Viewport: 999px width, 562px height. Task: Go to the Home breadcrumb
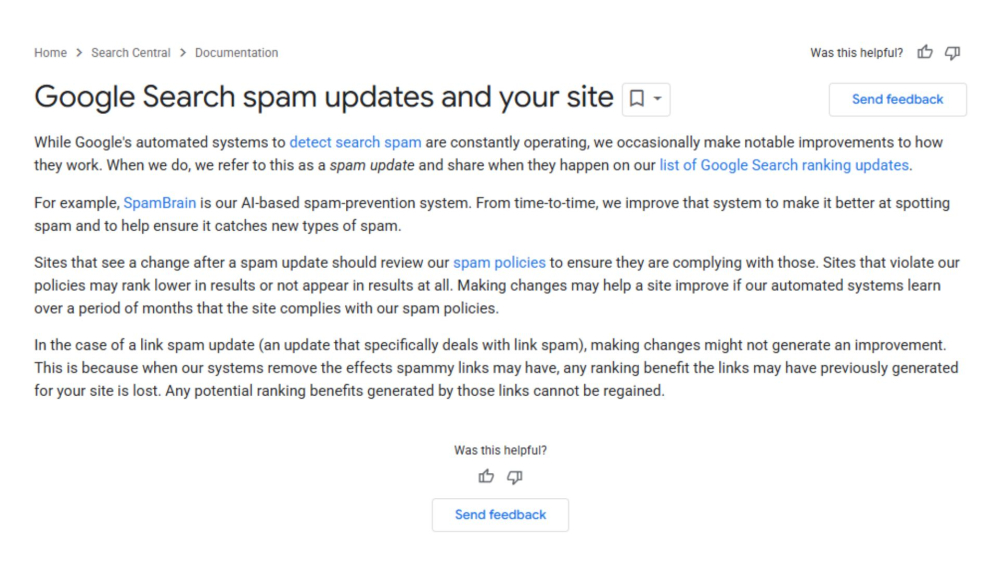click(50, 53)
